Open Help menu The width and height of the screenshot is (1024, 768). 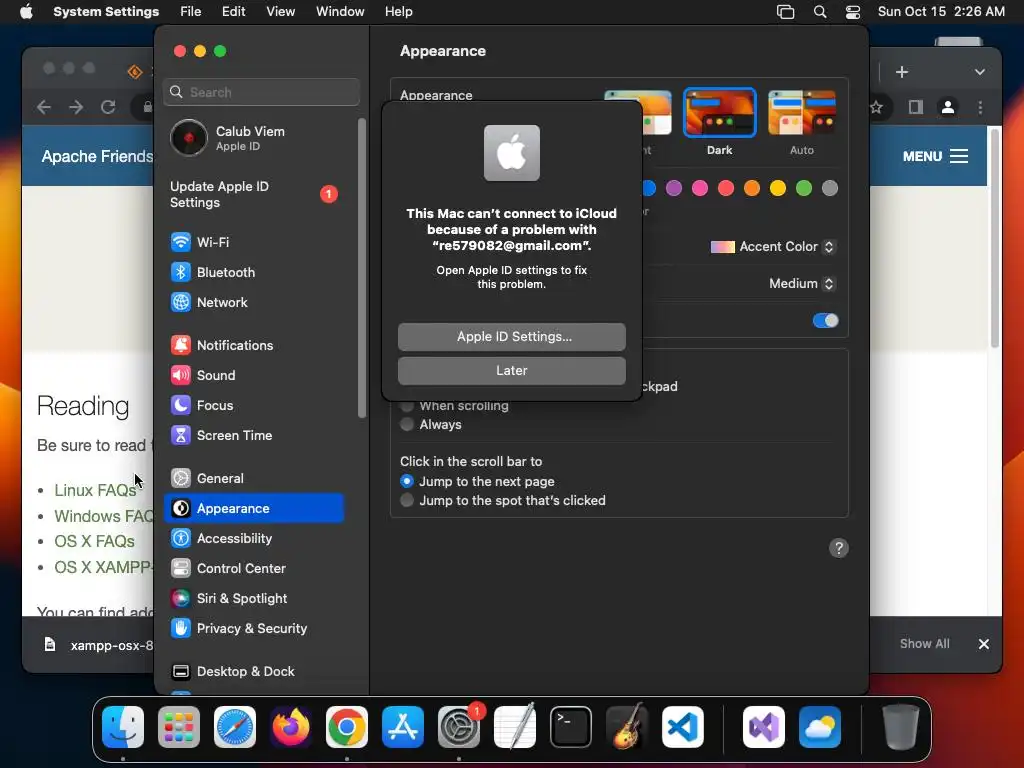point(398,12)
